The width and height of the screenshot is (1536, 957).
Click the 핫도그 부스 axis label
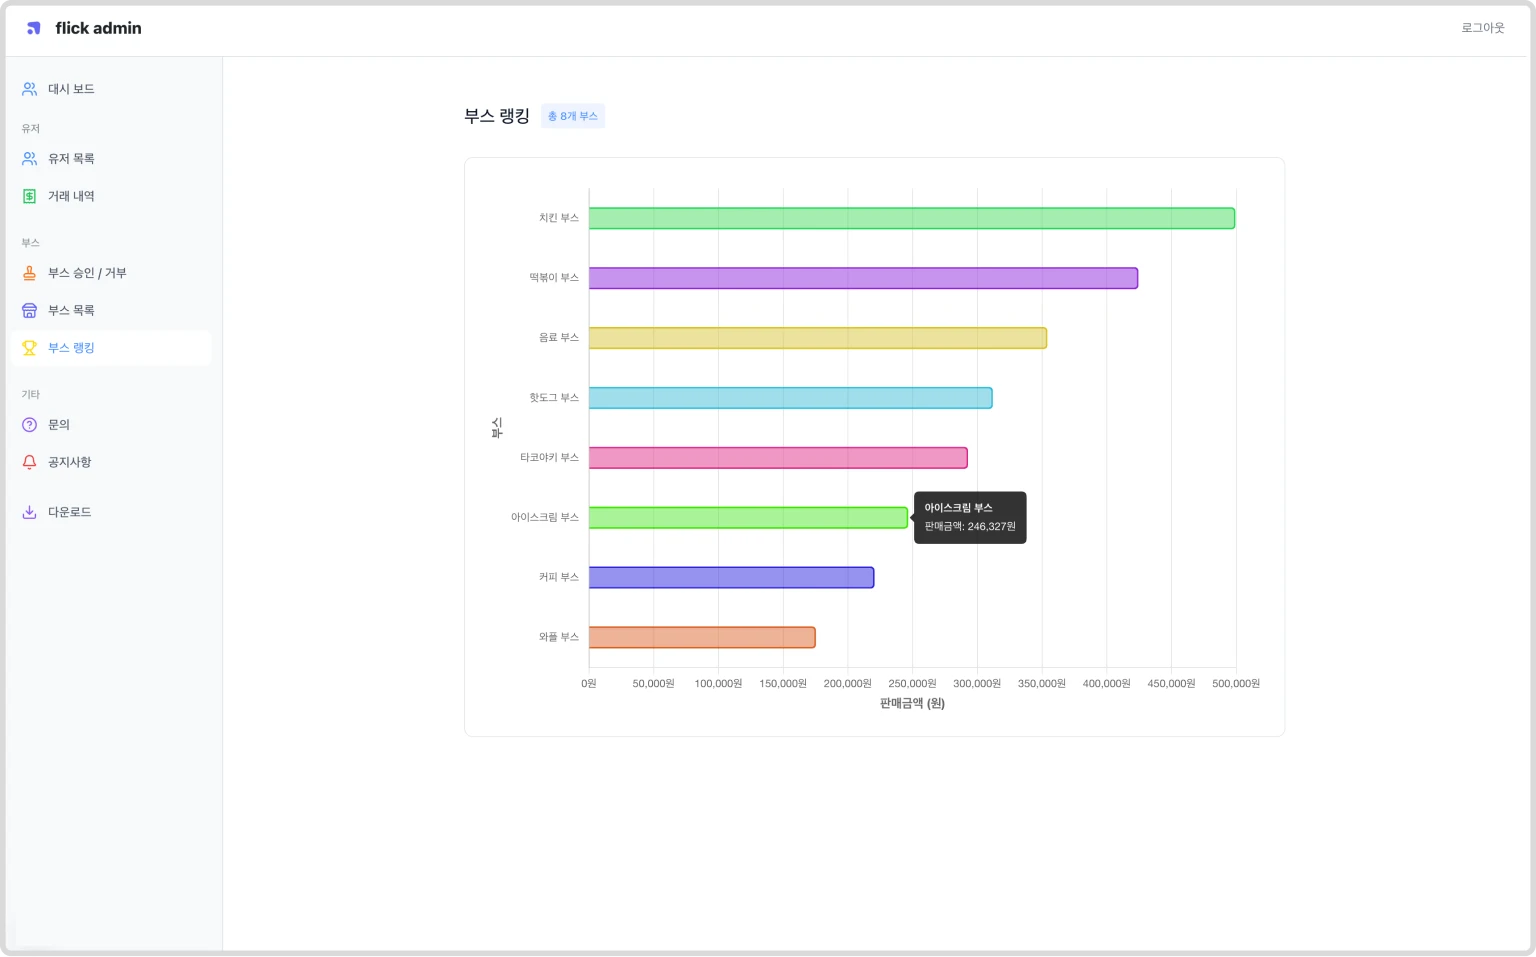pyautogui.click(x=554, y=398)
